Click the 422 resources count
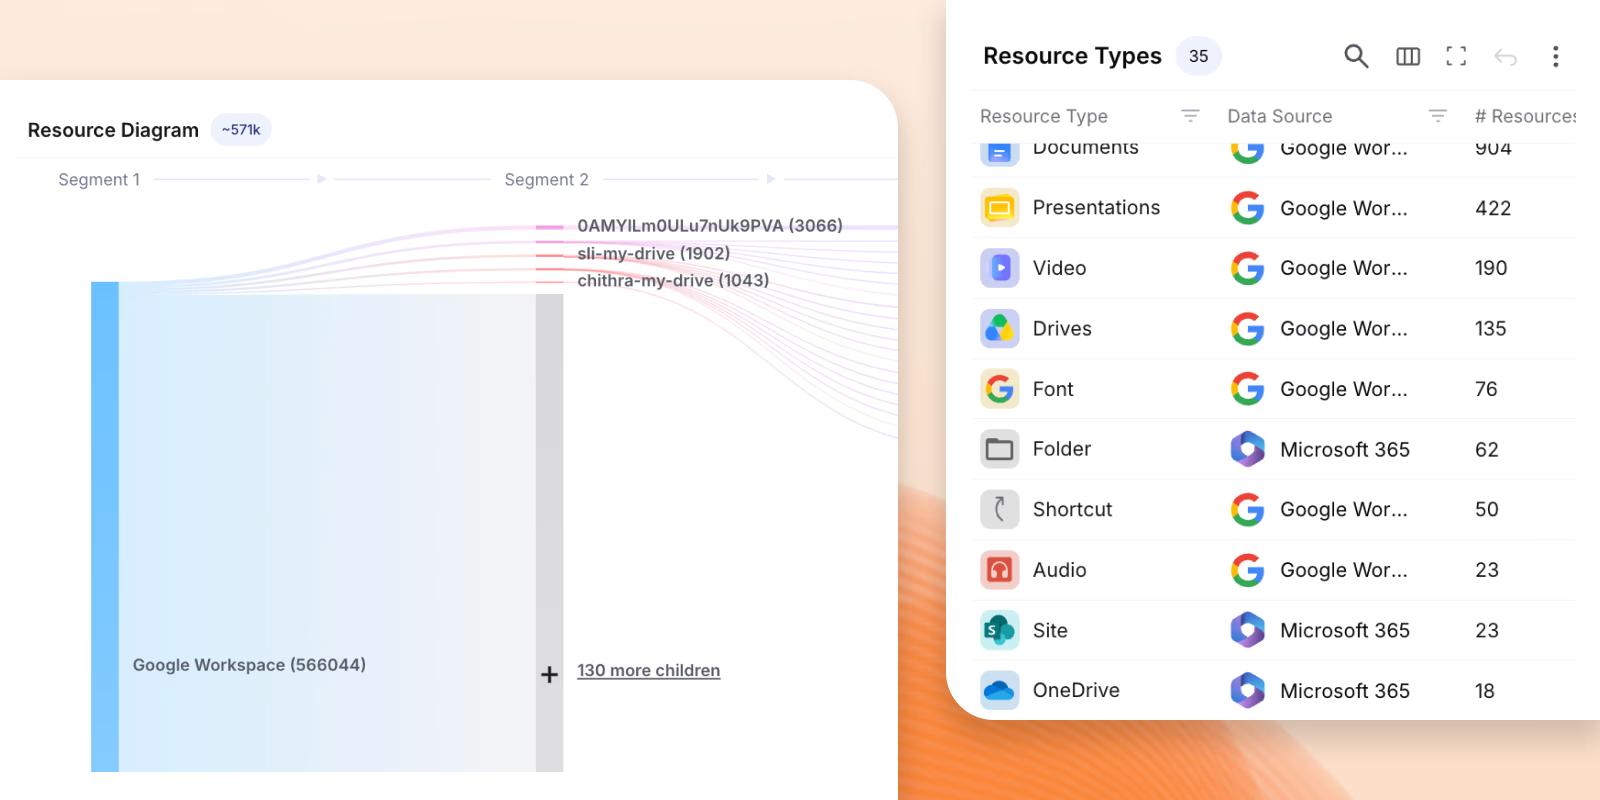Screen dimensions: 1600x800 [1493, 208]
